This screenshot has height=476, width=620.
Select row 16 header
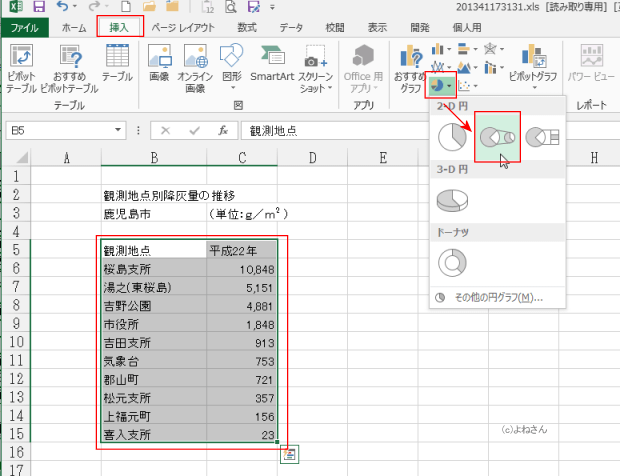[16, 452]
